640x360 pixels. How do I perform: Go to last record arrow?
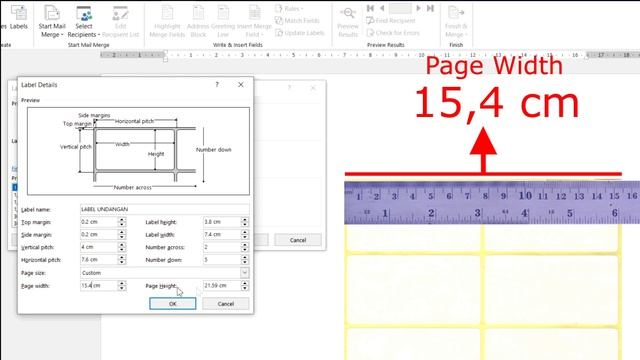coord(430,8)
